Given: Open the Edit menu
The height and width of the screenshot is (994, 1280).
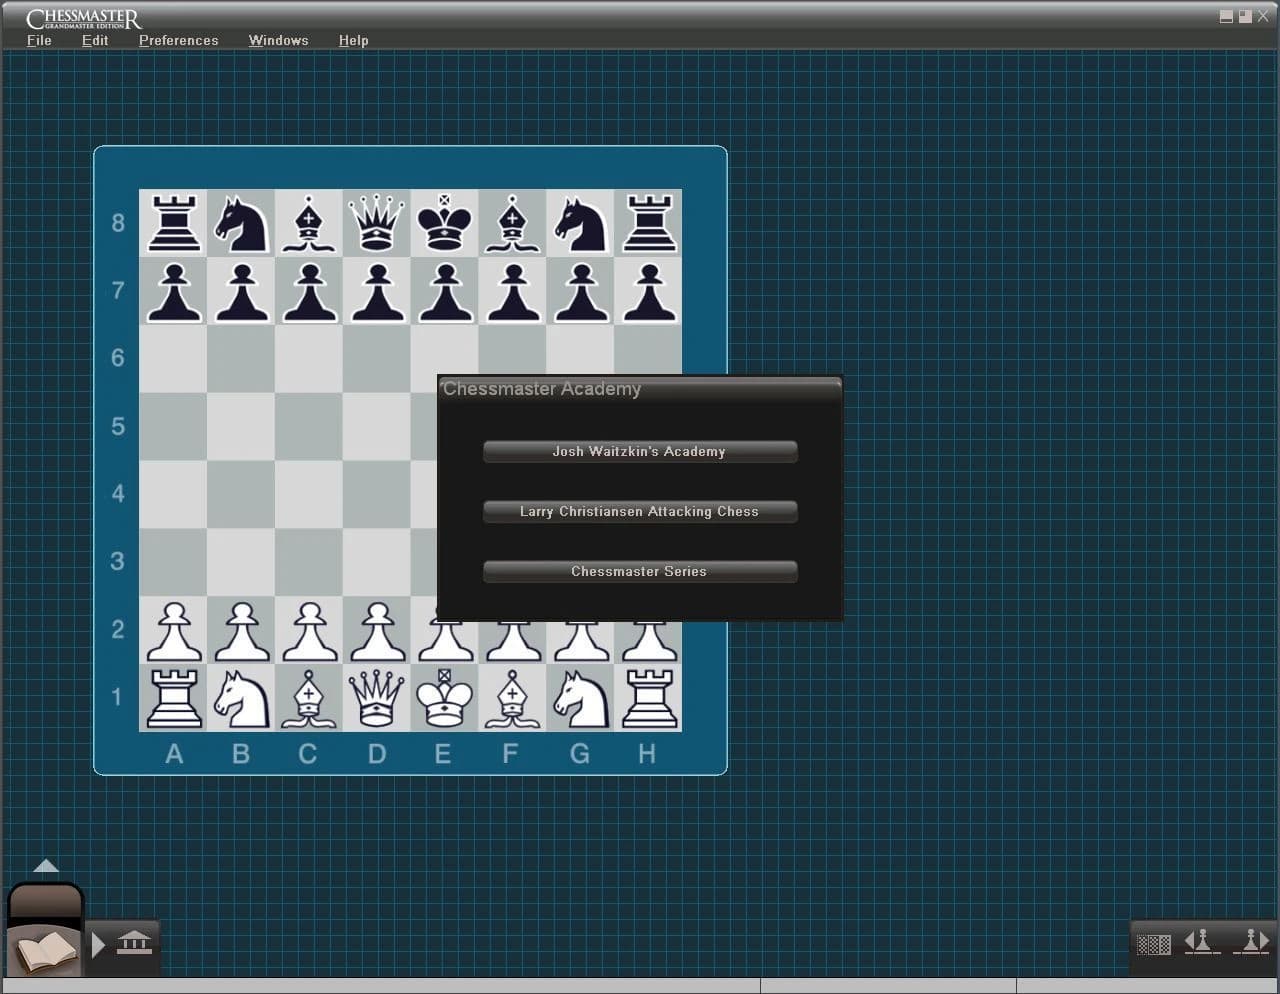Looking at the screenshot, I should point(95,40).
